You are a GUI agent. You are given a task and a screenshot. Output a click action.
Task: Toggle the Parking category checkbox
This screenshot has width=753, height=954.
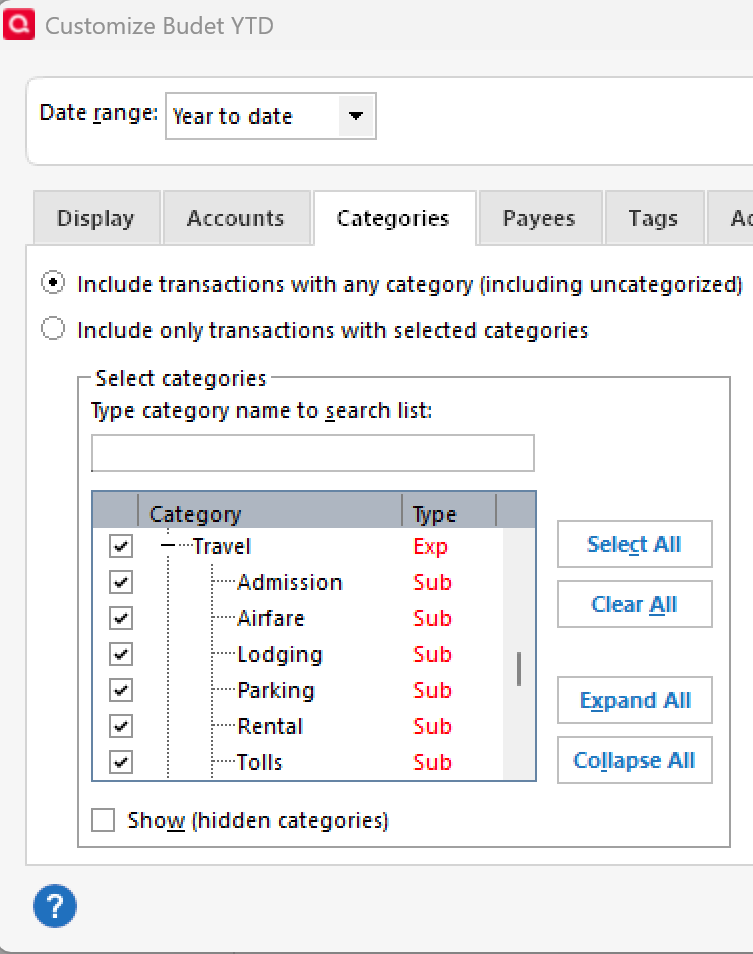click(x=121, y=690)
